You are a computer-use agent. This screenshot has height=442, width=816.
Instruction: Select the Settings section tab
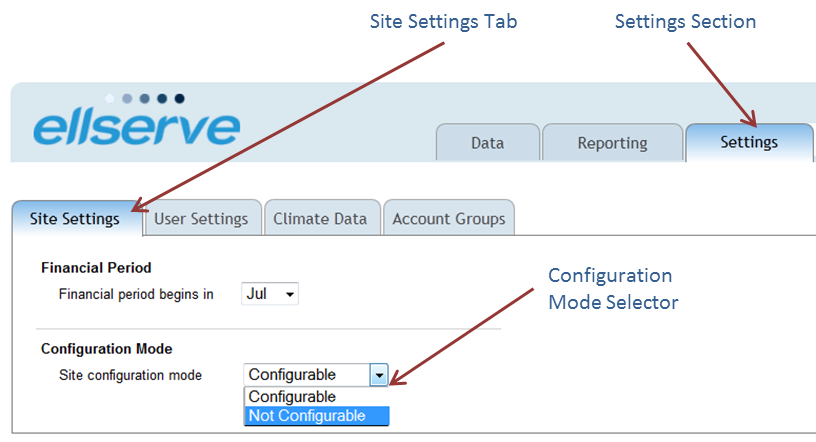point(749,142)
